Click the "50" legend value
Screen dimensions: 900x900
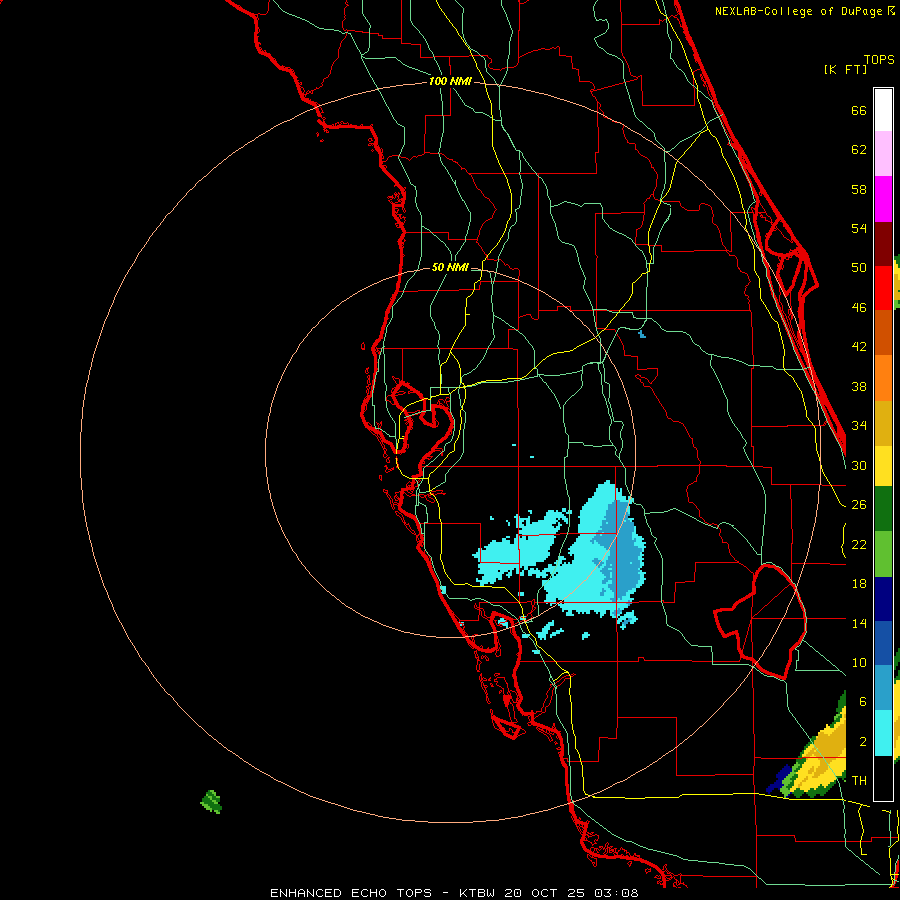pos(859,267)
